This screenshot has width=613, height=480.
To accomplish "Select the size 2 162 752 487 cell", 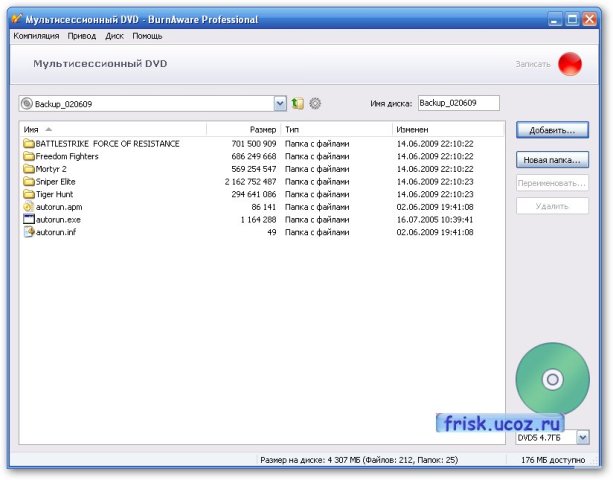I will coord(250,182).
